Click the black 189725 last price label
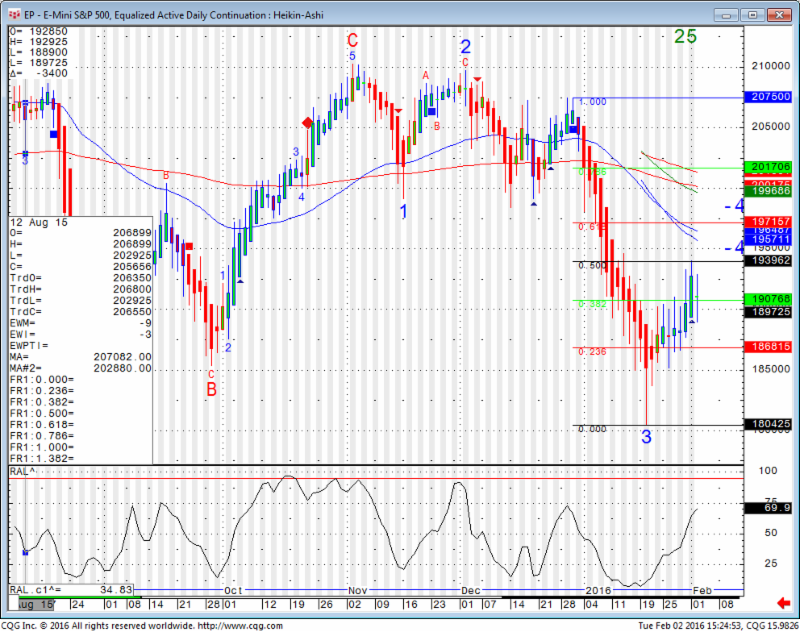 pos(768,311)
